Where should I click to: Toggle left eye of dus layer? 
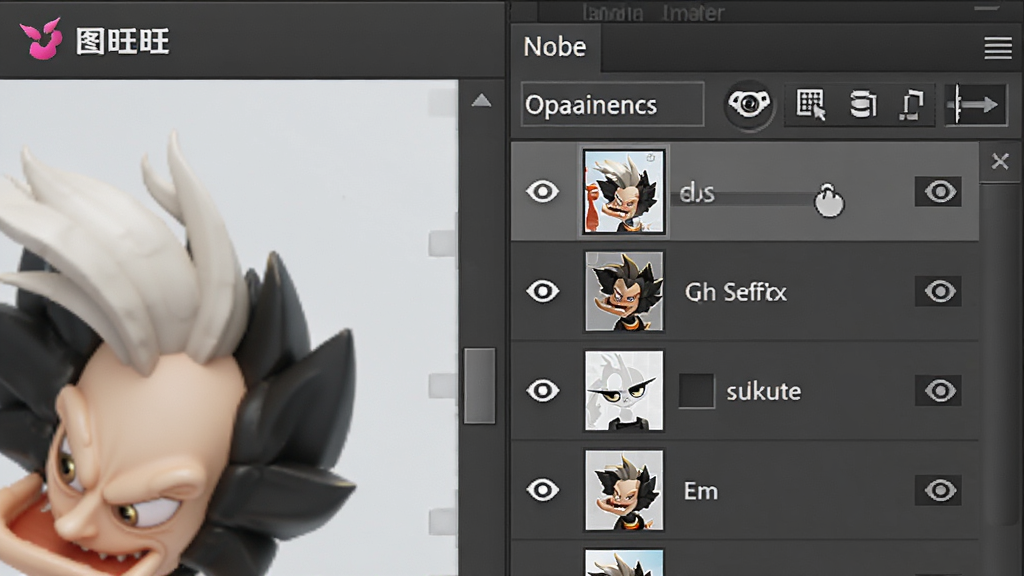click(x=543, y=191)
